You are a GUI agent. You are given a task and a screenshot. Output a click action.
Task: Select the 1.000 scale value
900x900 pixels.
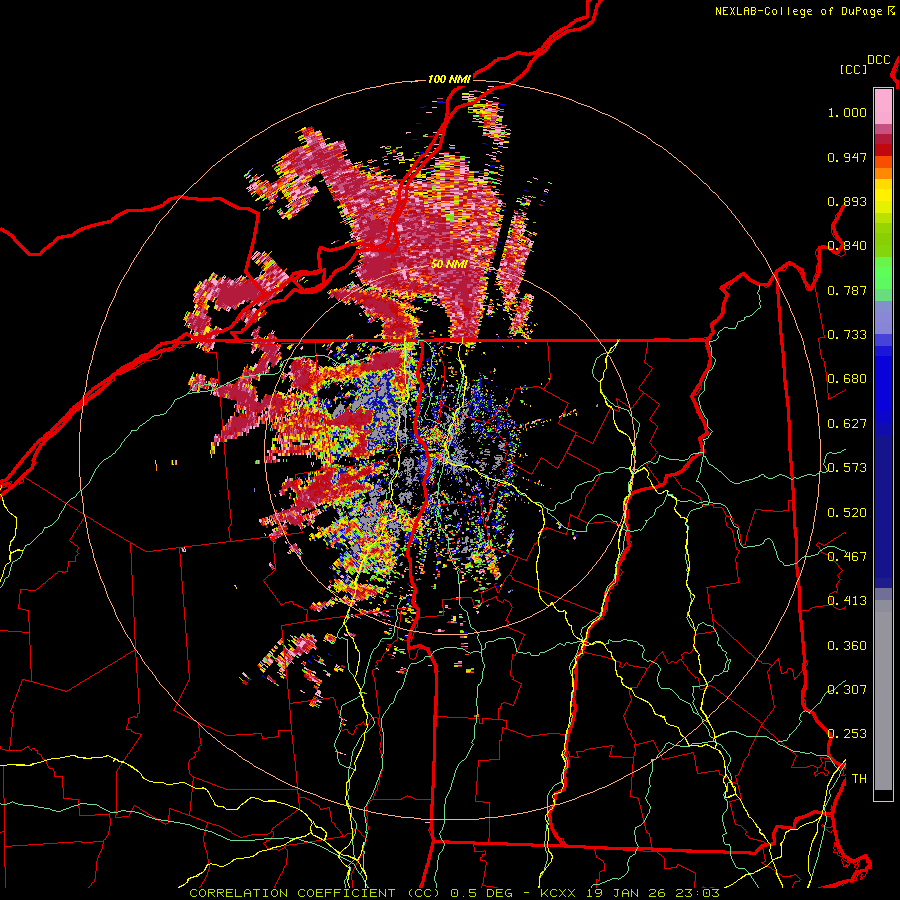click(x=847, y=112)
